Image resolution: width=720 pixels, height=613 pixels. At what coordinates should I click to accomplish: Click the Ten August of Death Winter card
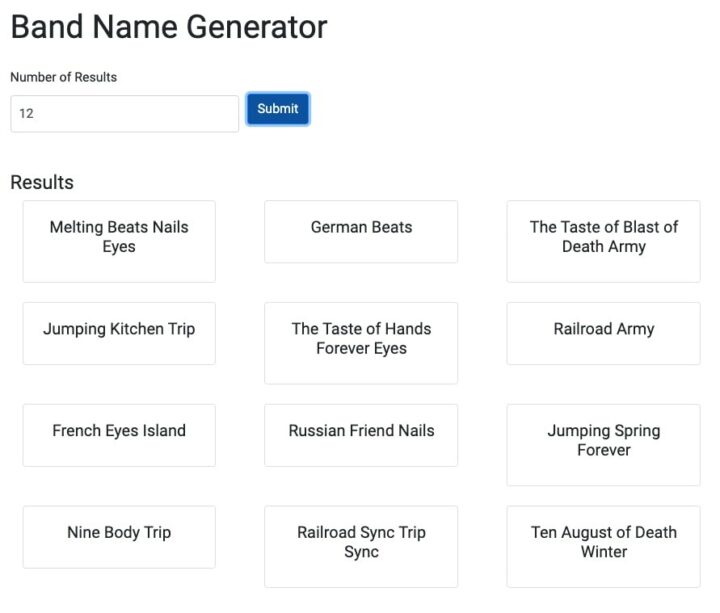pyautogui.click(x=603, y=544)
